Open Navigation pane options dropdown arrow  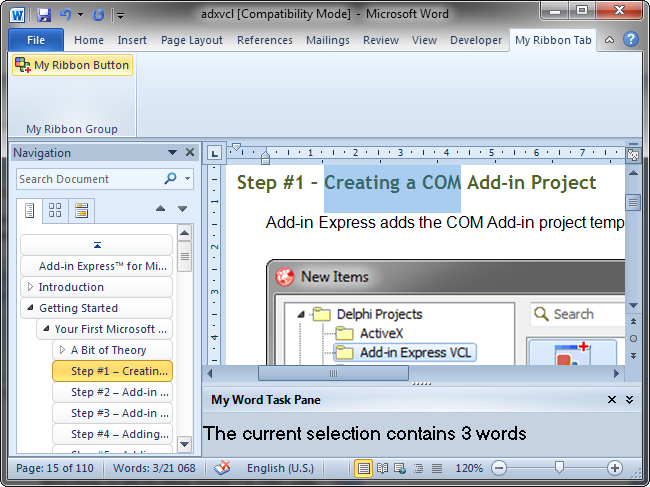pos(172,153)
